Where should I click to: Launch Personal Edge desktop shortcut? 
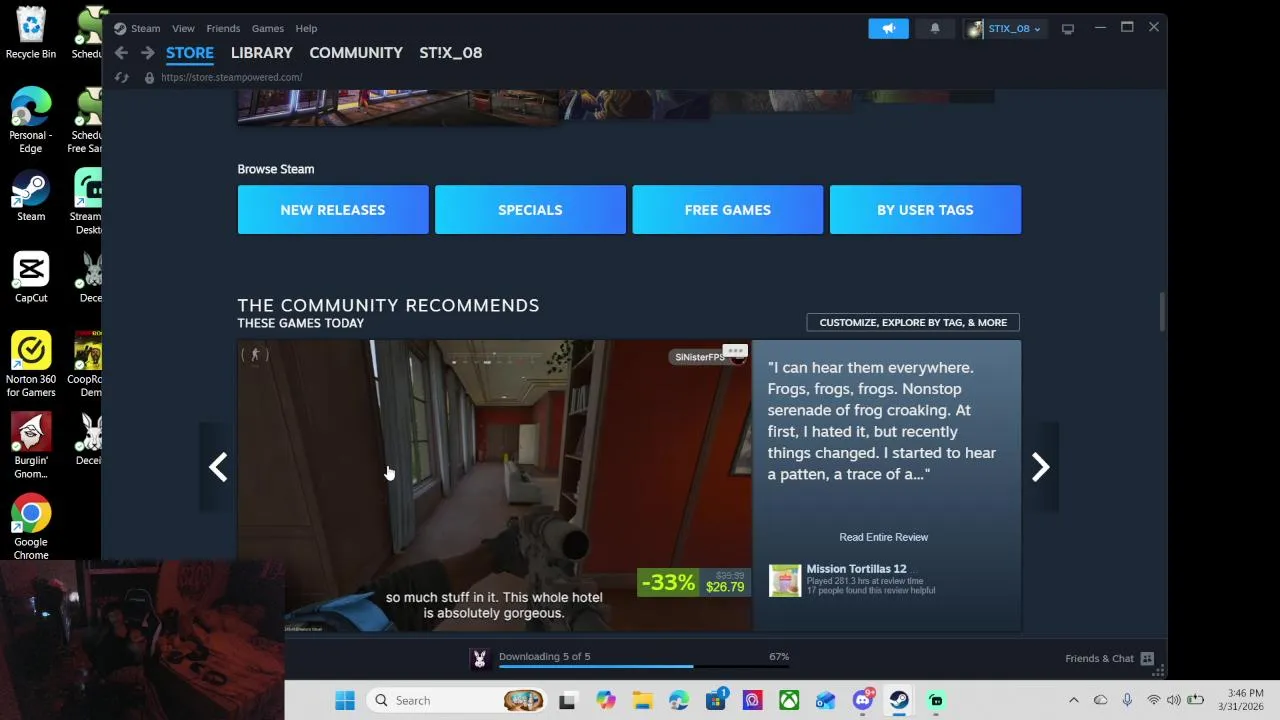tap(31, 120)
